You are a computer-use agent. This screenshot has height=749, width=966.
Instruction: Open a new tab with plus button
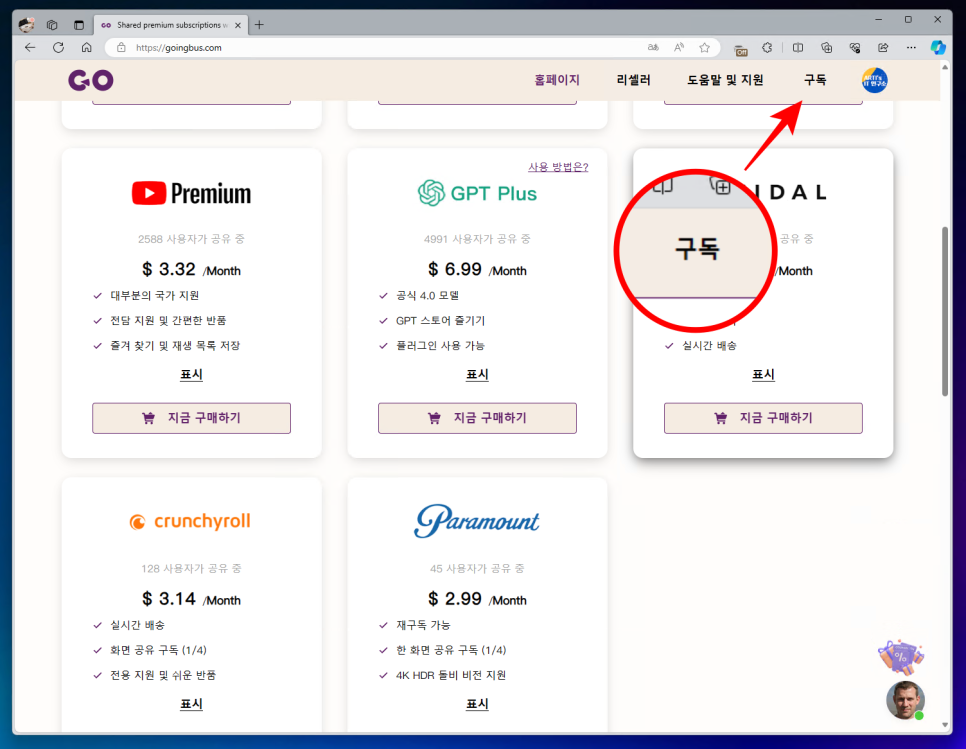pos(259,25)
